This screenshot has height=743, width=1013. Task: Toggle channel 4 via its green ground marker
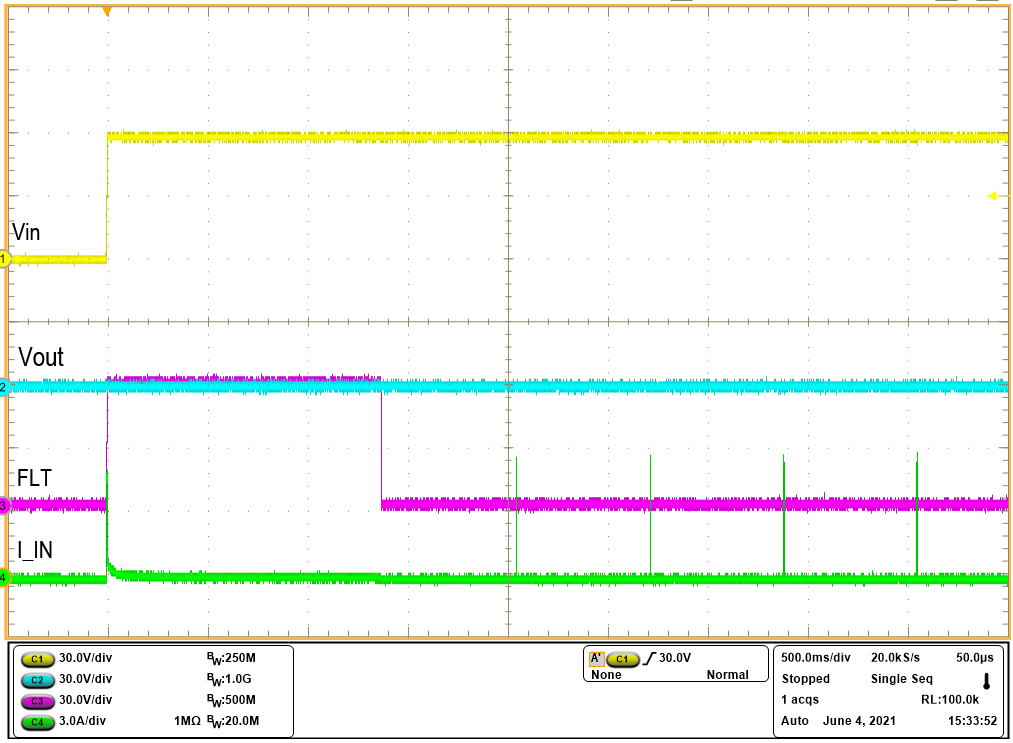5,577
